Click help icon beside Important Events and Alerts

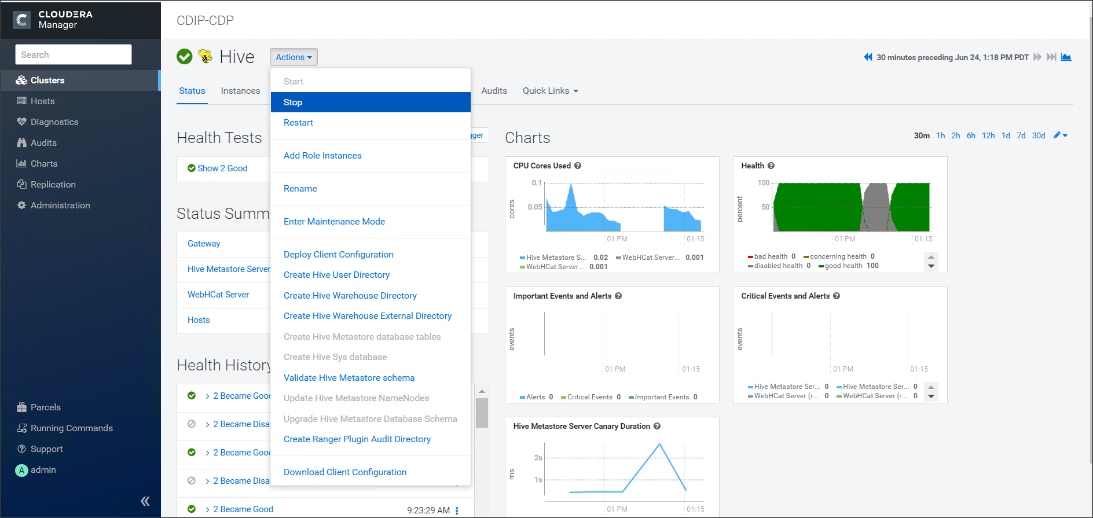[618, 296]
